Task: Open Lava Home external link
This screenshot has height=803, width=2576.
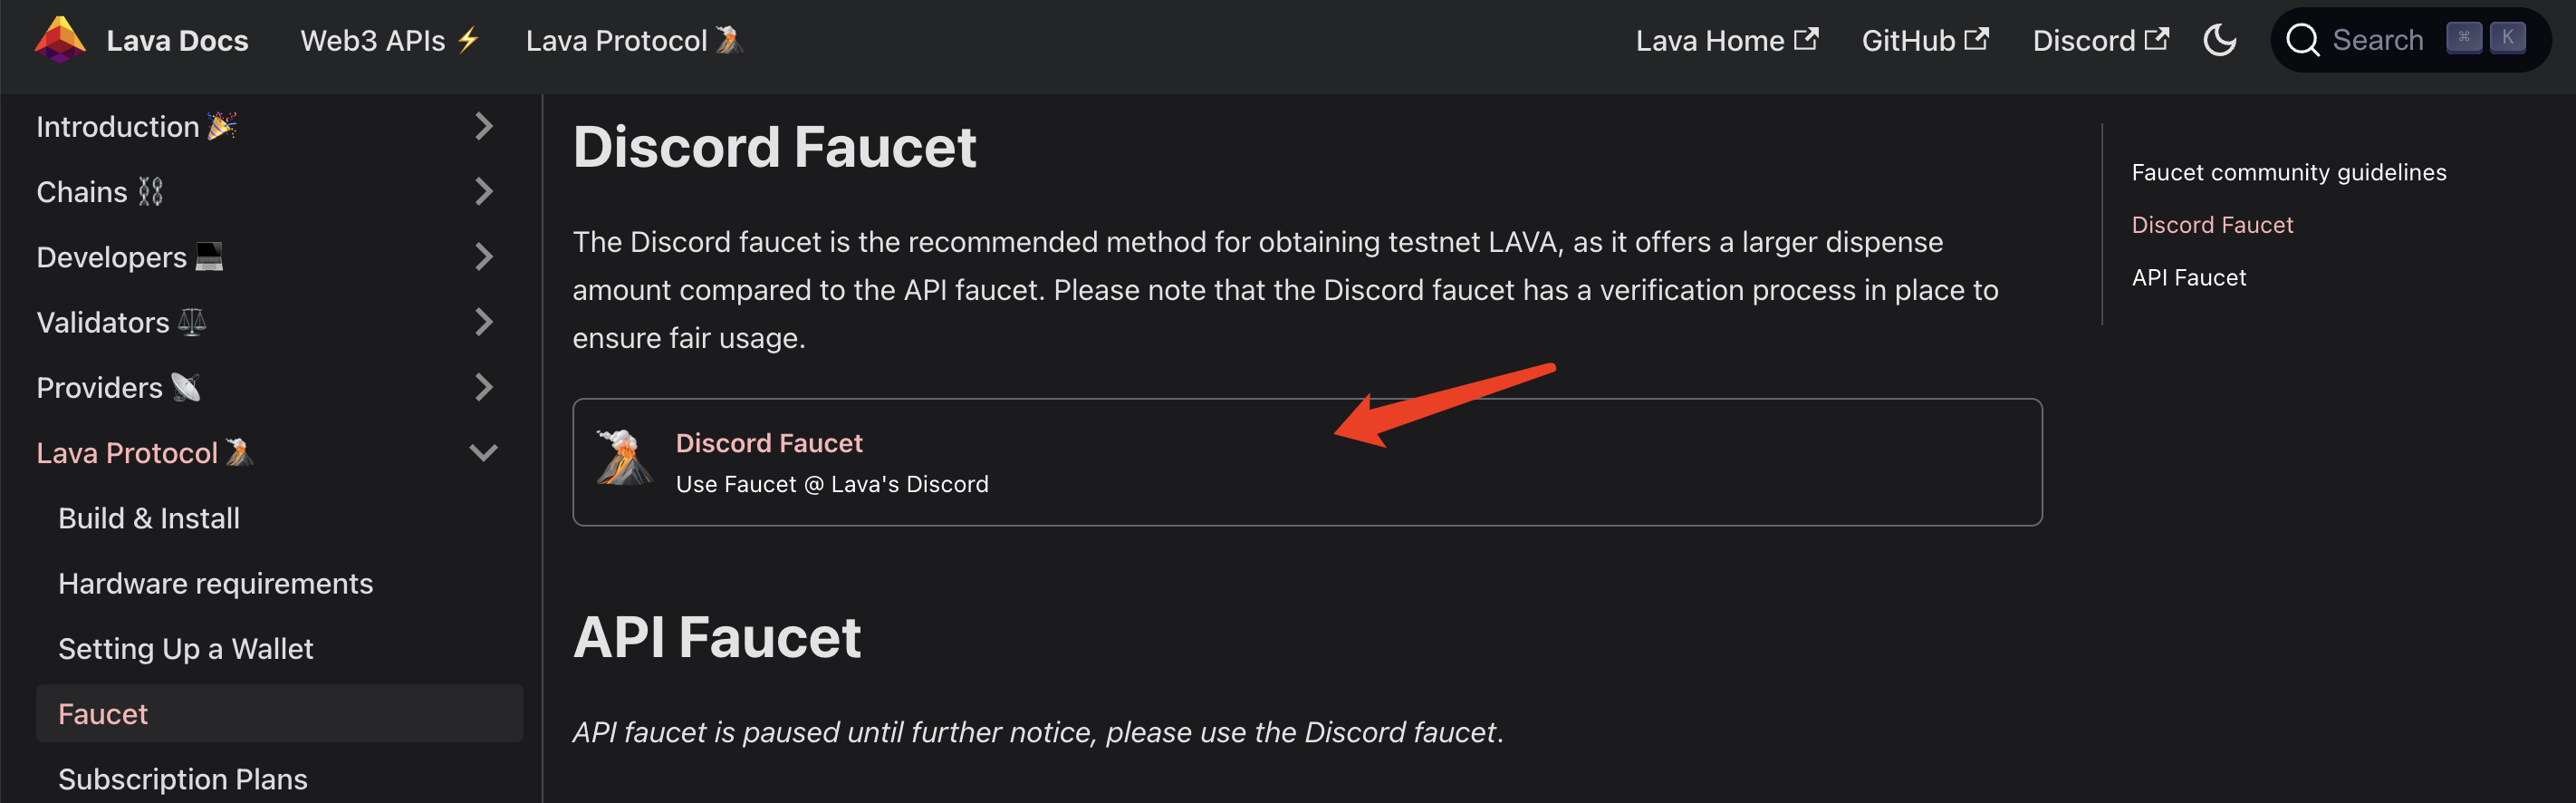Action: click(1726, 40)
